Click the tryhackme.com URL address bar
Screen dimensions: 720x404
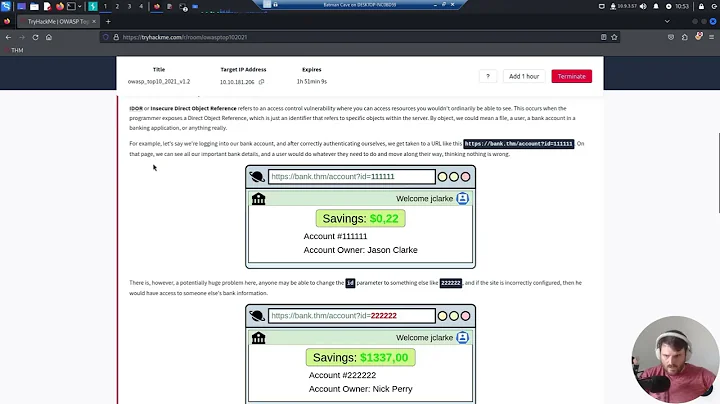(358, 37)
